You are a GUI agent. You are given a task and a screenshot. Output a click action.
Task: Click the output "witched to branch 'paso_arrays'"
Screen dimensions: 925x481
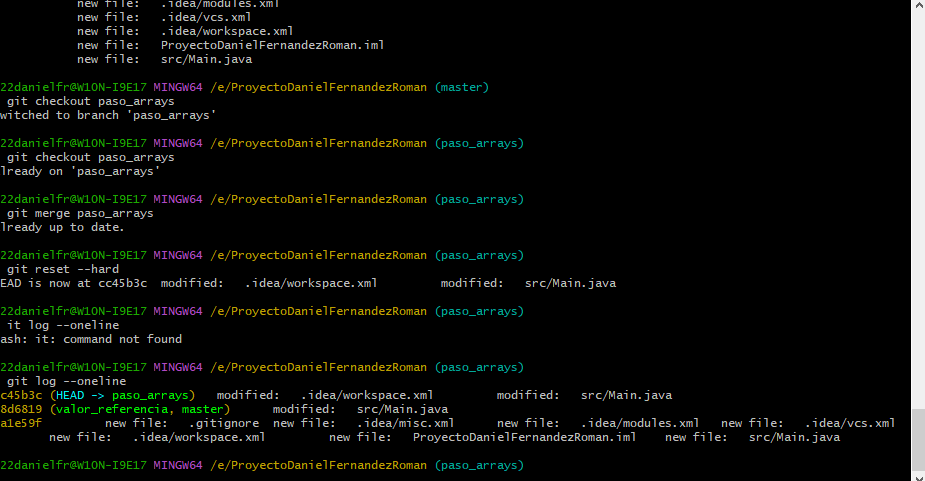pyautogui.click(x=108, y=116)
